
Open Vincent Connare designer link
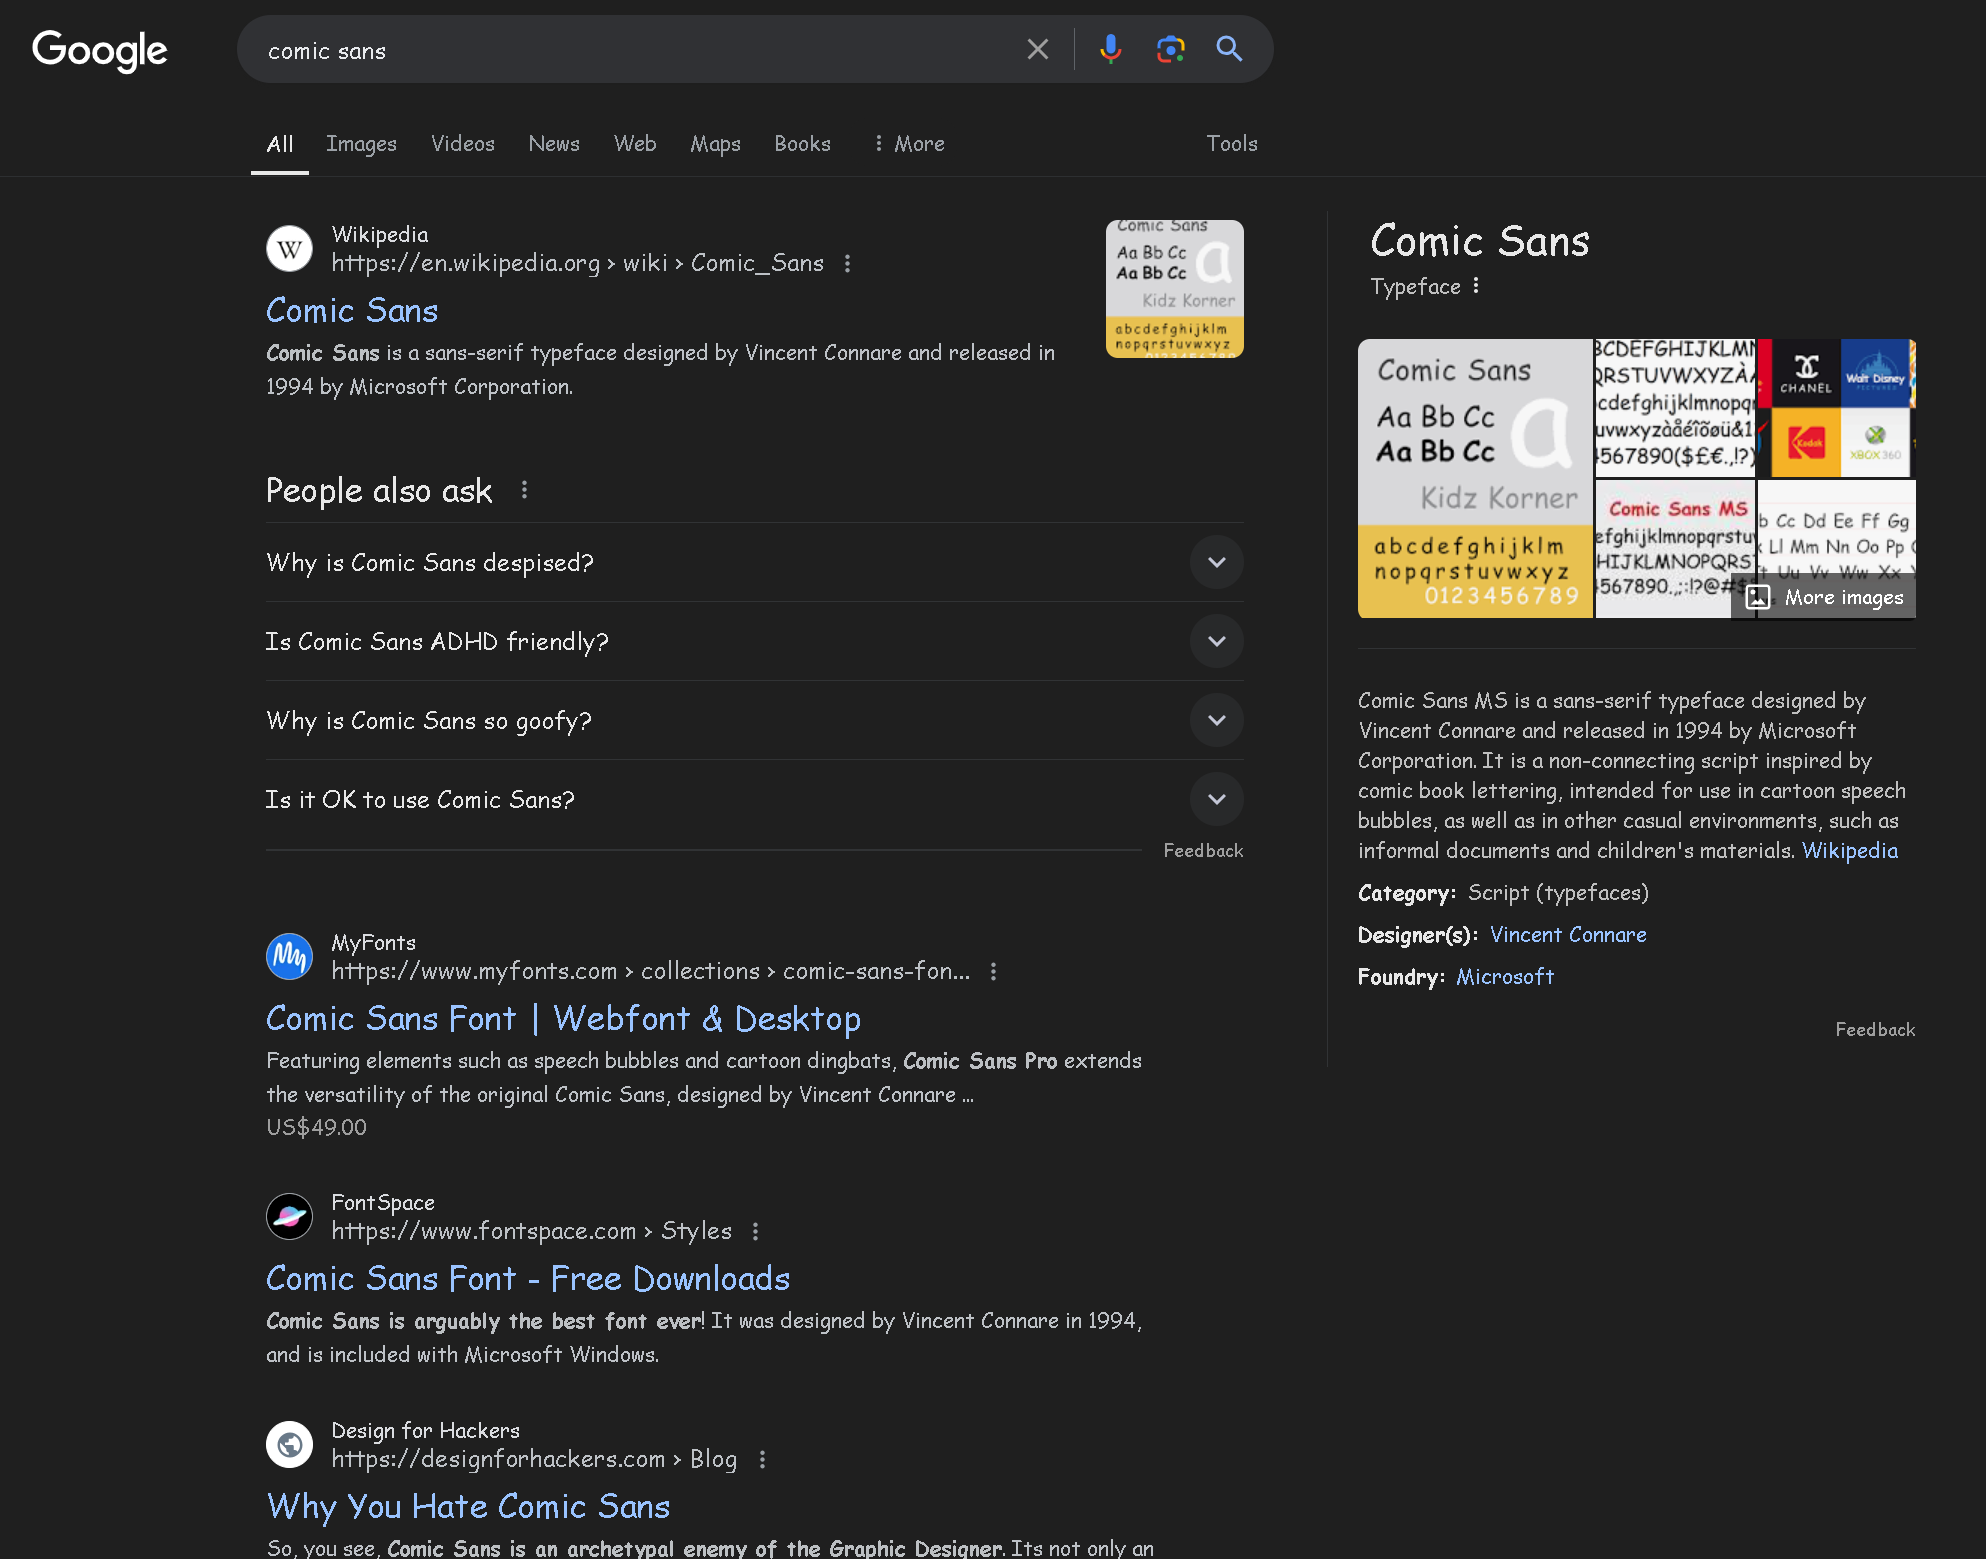click(x=1568, y=935)
